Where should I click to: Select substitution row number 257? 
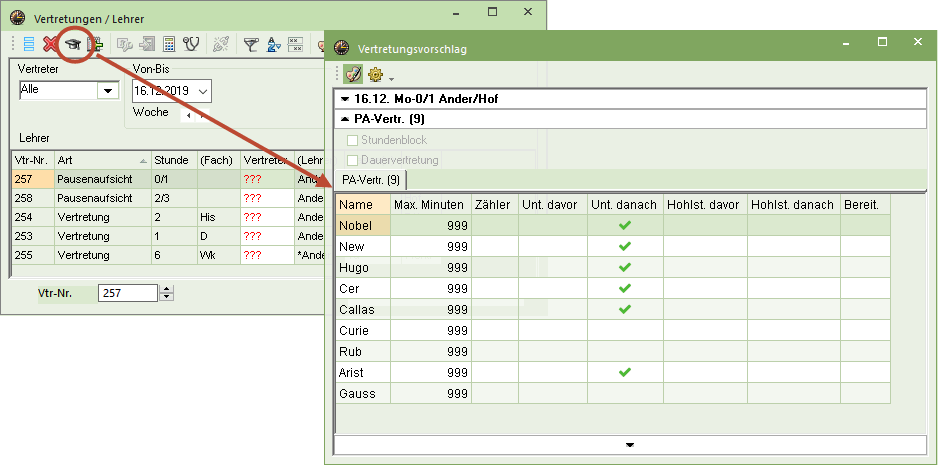pos(33,178)
